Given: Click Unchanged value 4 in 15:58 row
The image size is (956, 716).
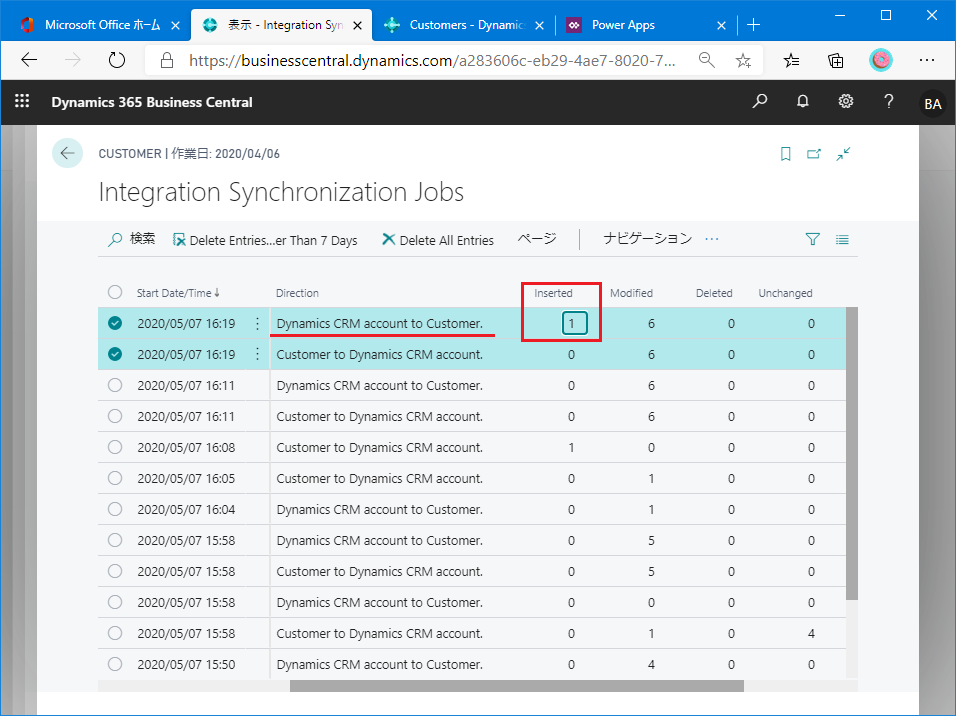Looking at the screenshot, I should pyautogui.click(x=811, y=633).
